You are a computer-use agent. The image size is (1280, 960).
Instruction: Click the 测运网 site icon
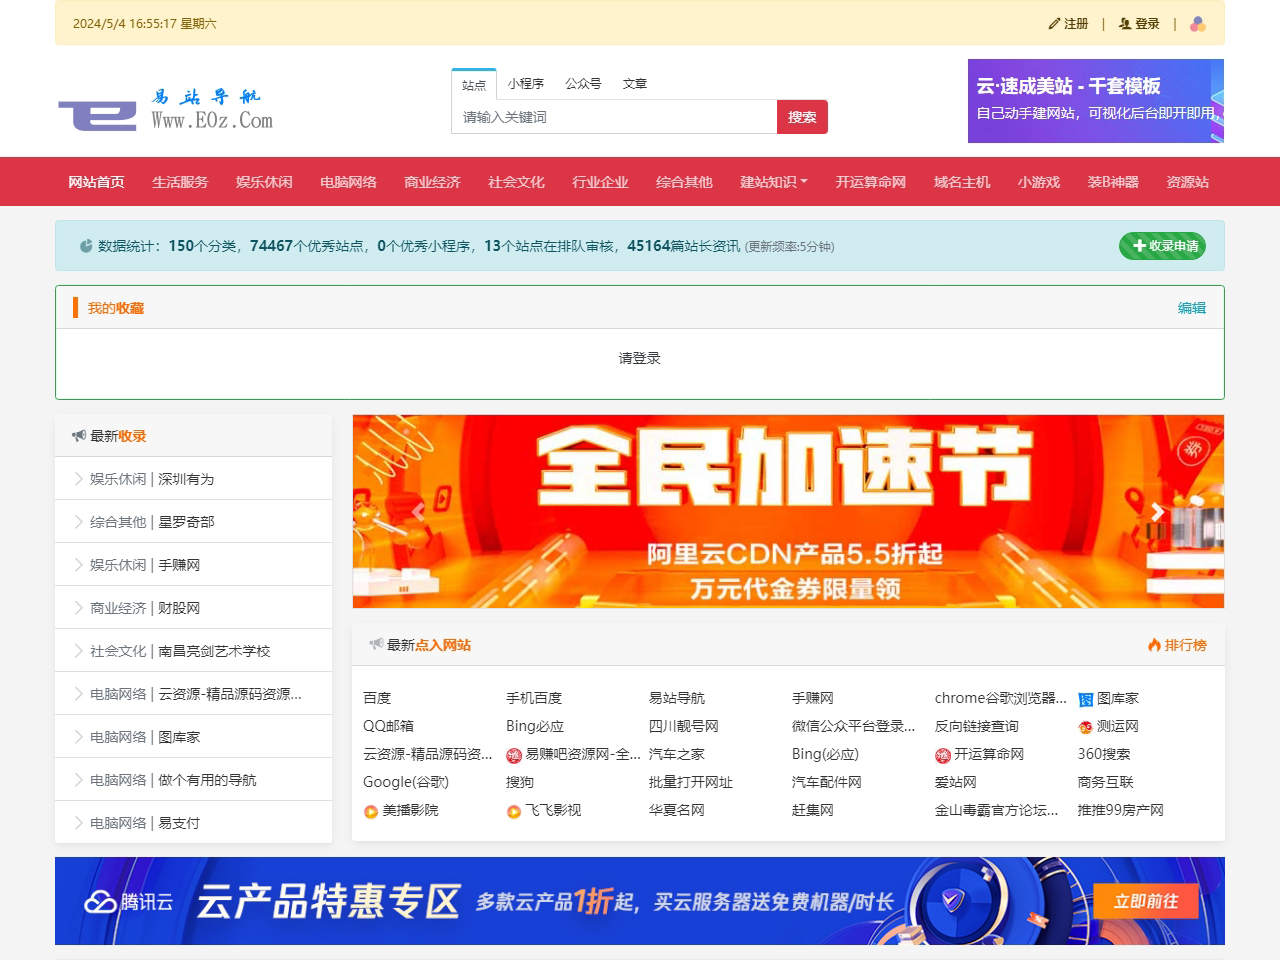click(x=1085, y=727)
